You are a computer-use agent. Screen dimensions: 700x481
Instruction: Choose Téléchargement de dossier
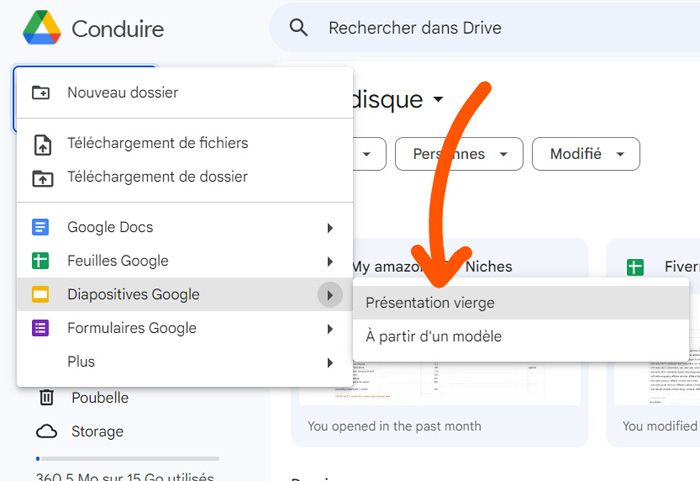[x=185, y=177]
